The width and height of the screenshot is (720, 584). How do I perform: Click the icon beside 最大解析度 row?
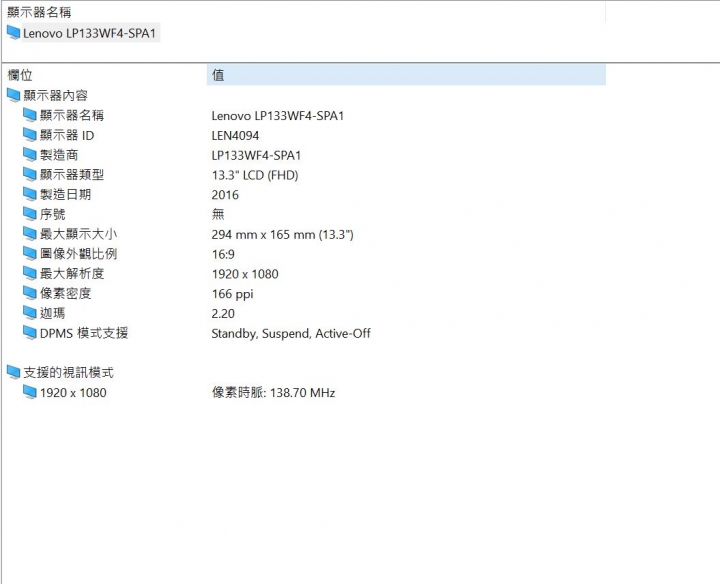(x=30, y=273)
